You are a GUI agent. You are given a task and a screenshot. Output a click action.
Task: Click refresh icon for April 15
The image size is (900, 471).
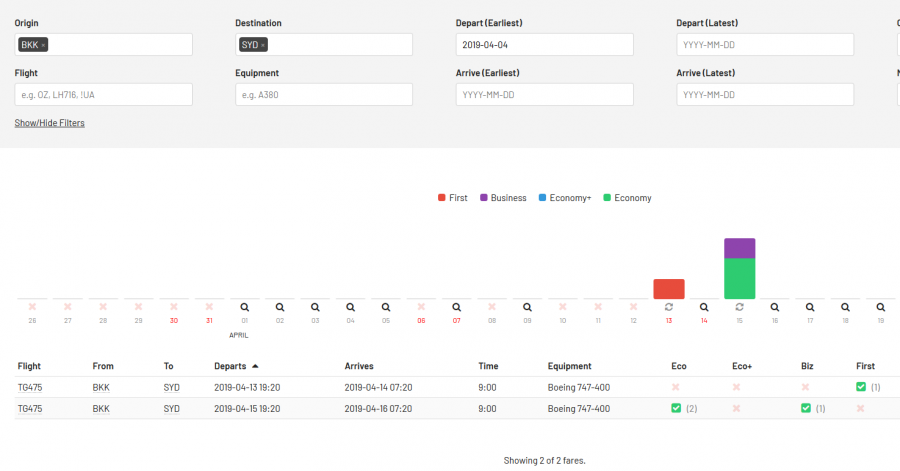(x=739, y=307)
